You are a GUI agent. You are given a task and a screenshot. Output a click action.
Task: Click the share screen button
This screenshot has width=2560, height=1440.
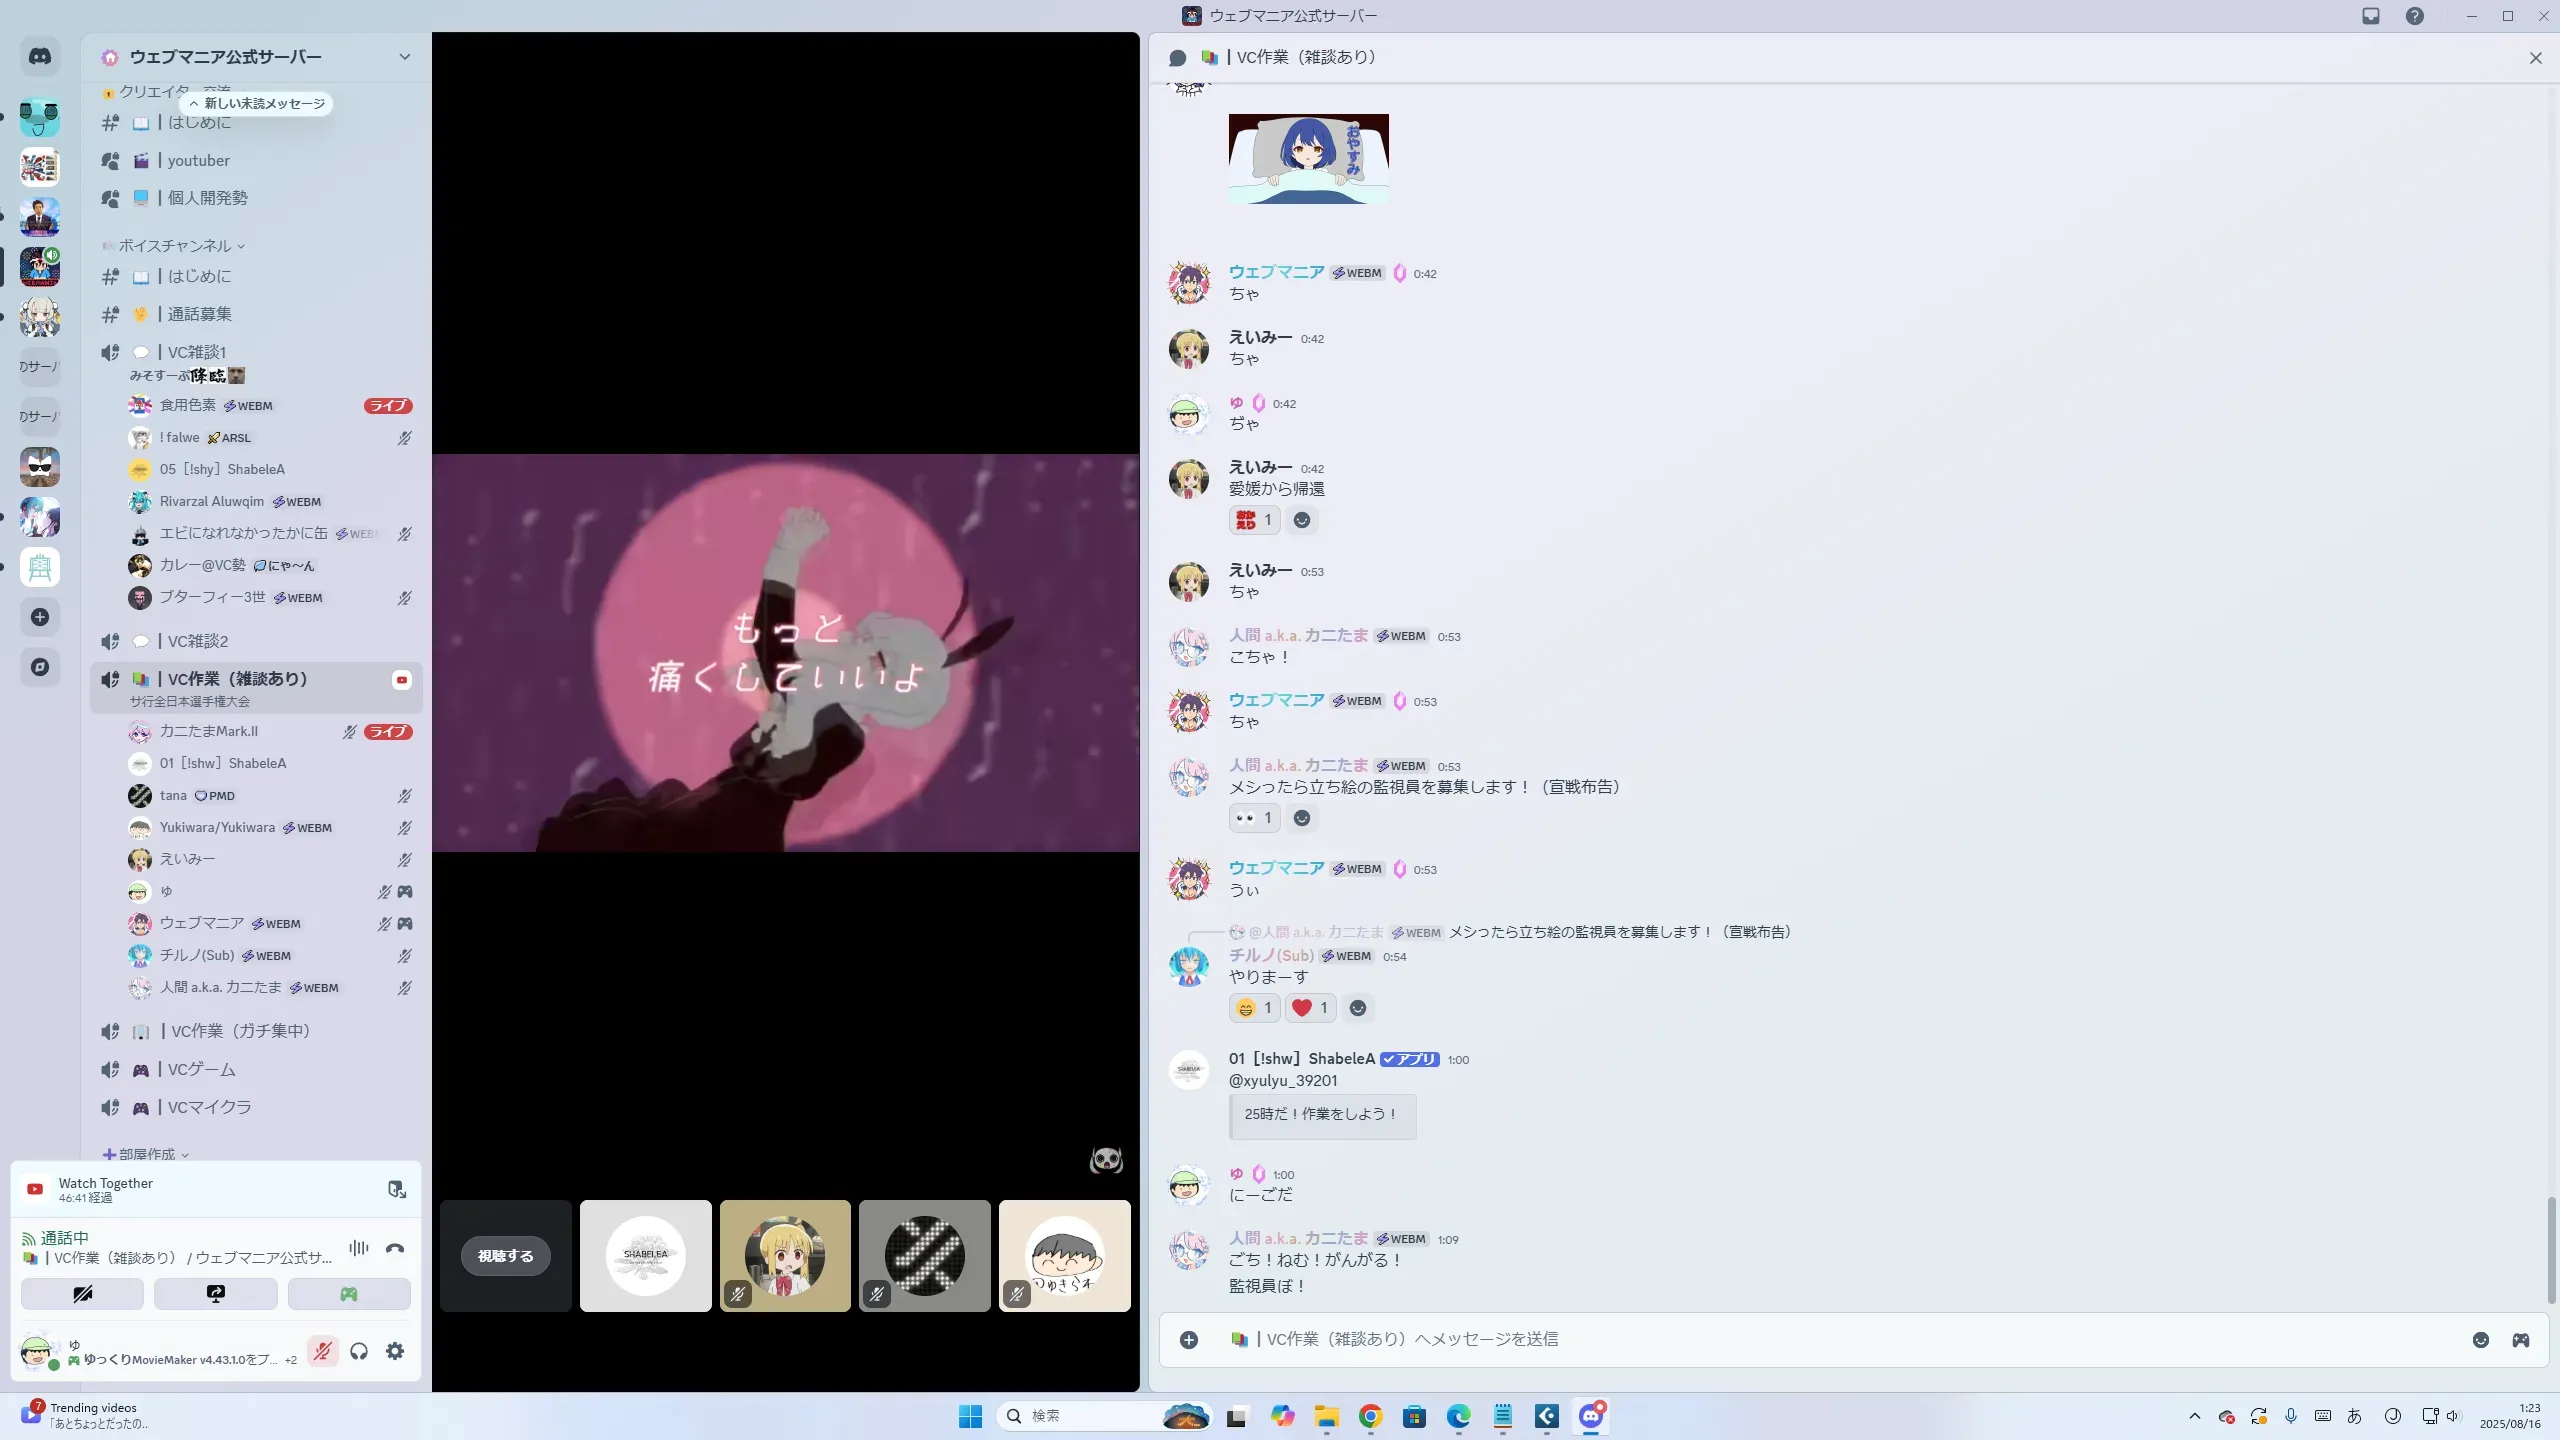[215, 1294]
